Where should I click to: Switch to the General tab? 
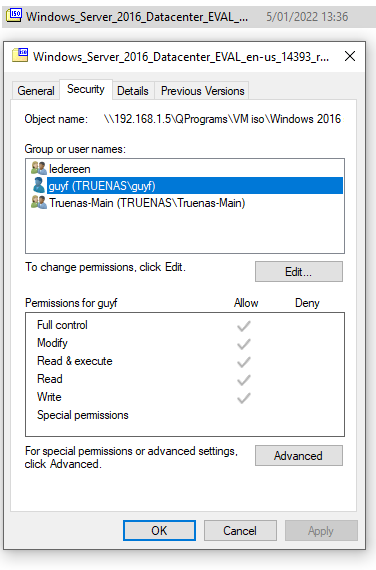coord(36,91)
